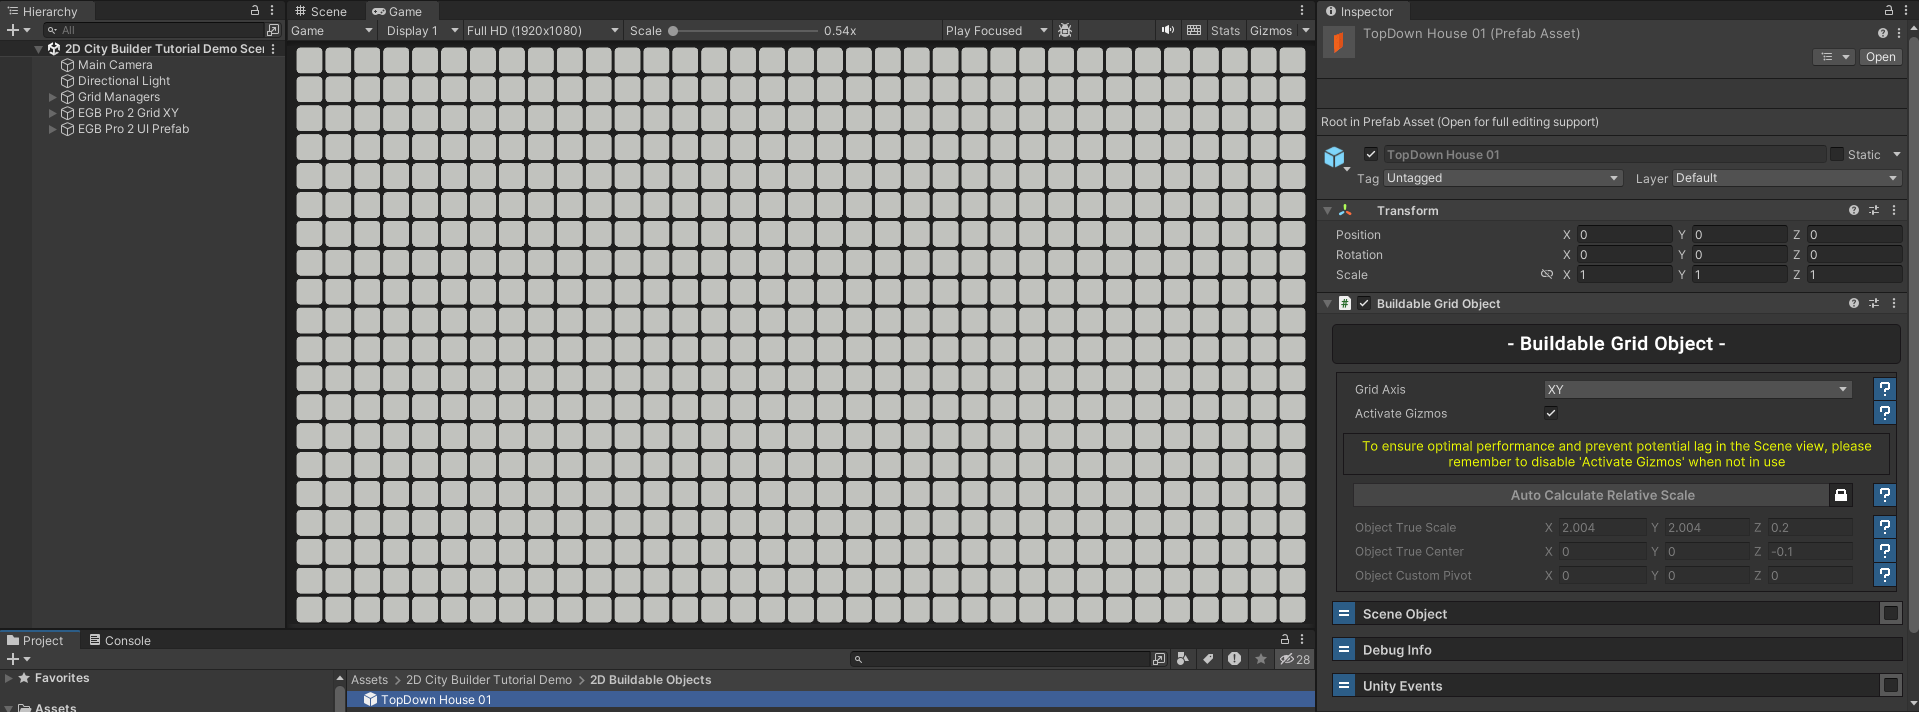This screenshot has width=1919, height=712.
Task: Click the help icon next to Grid Axis
Action: click(1884, 389)
